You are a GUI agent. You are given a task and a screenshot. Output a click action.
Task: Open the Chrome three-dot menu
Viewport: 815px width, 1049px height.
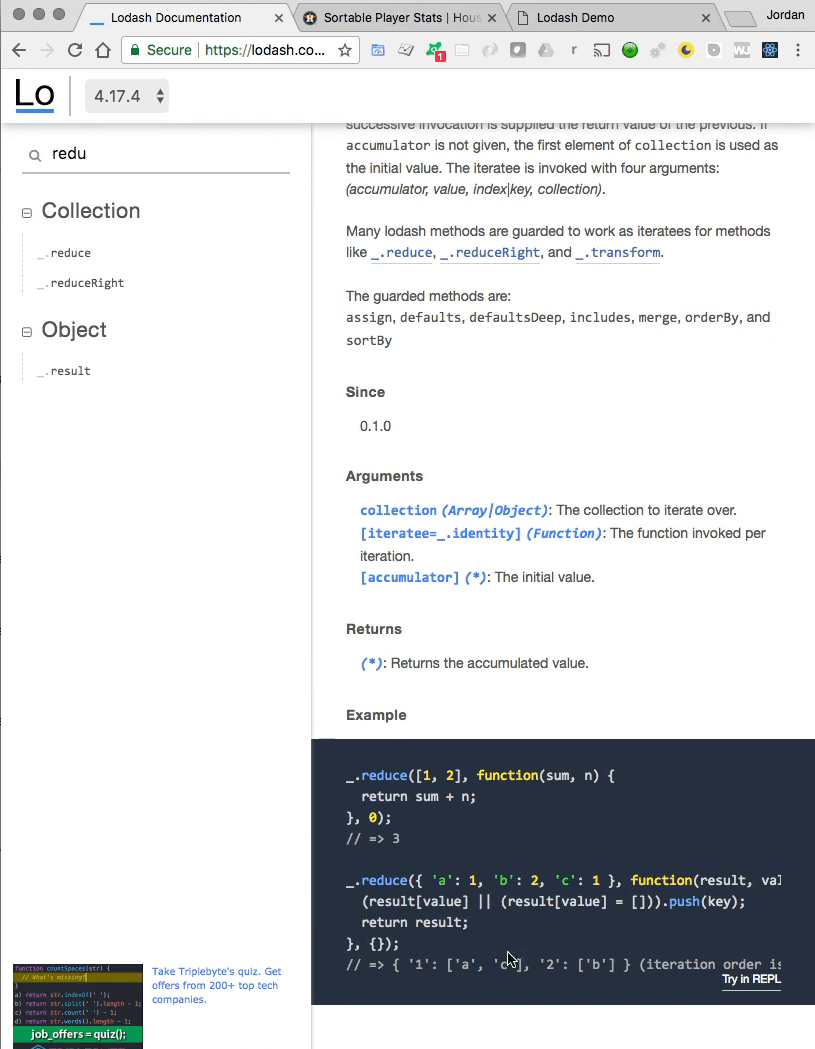[798, 50]
